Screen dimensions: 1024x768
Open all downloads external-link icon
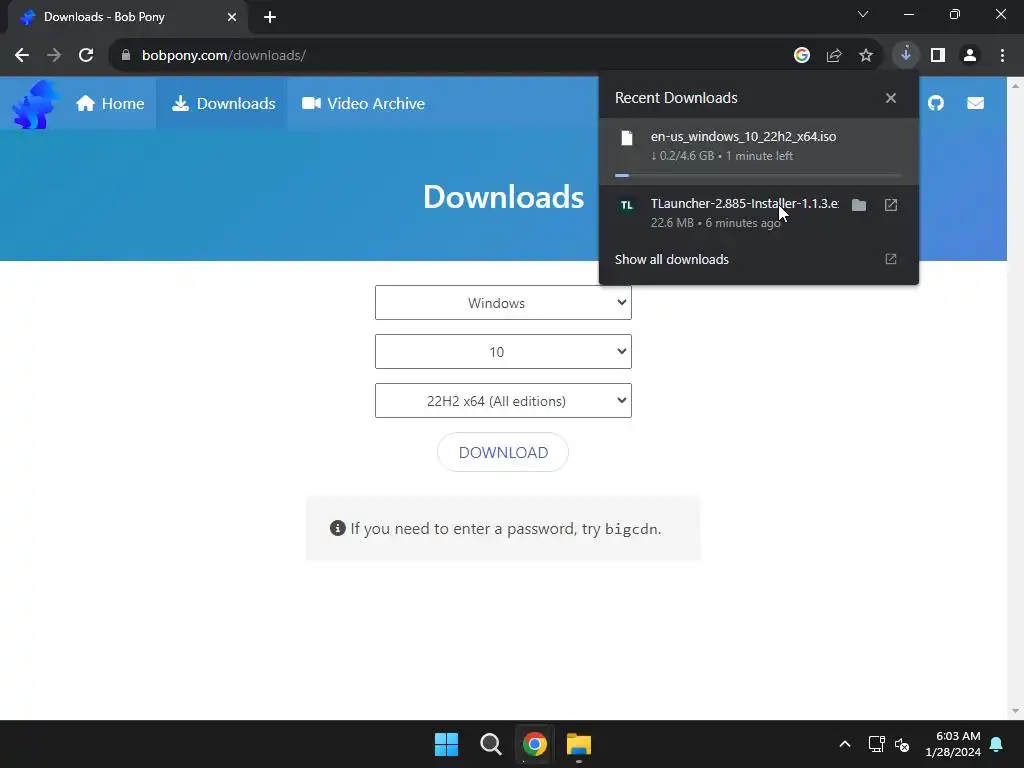pyautogui.click(x=891, y=259)
